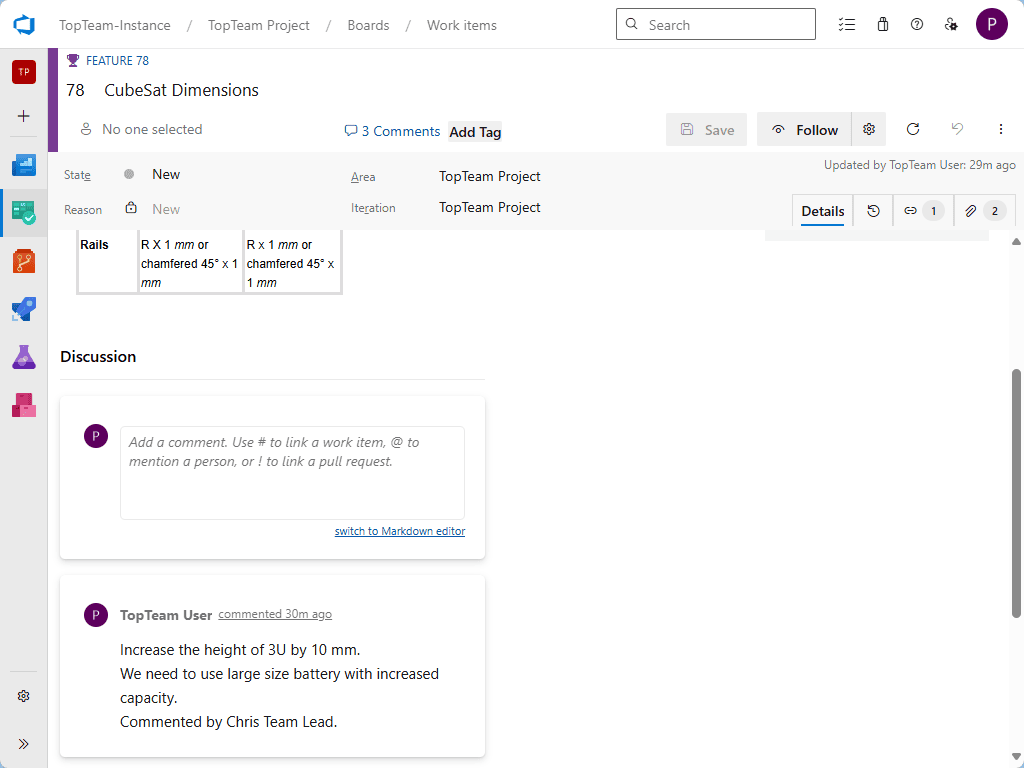Open more actions ellipsis menu
1024x768 pixels.
click(1000, 130)
